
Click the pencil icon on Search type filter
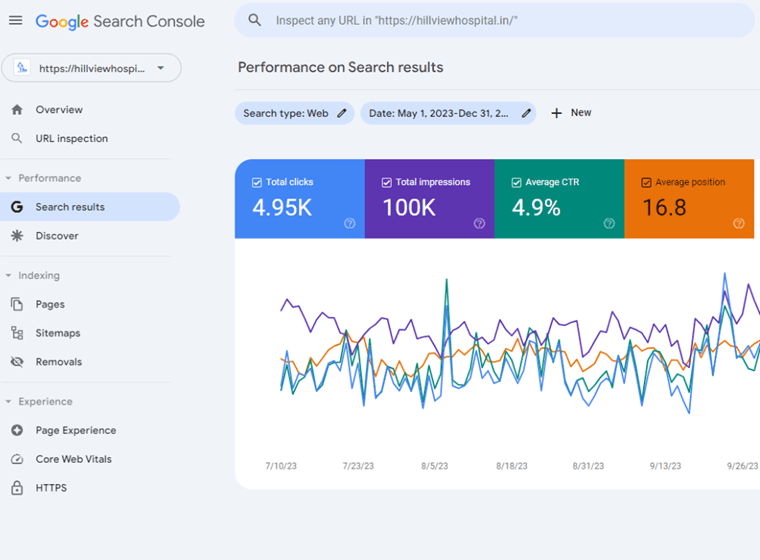point(342,114)
